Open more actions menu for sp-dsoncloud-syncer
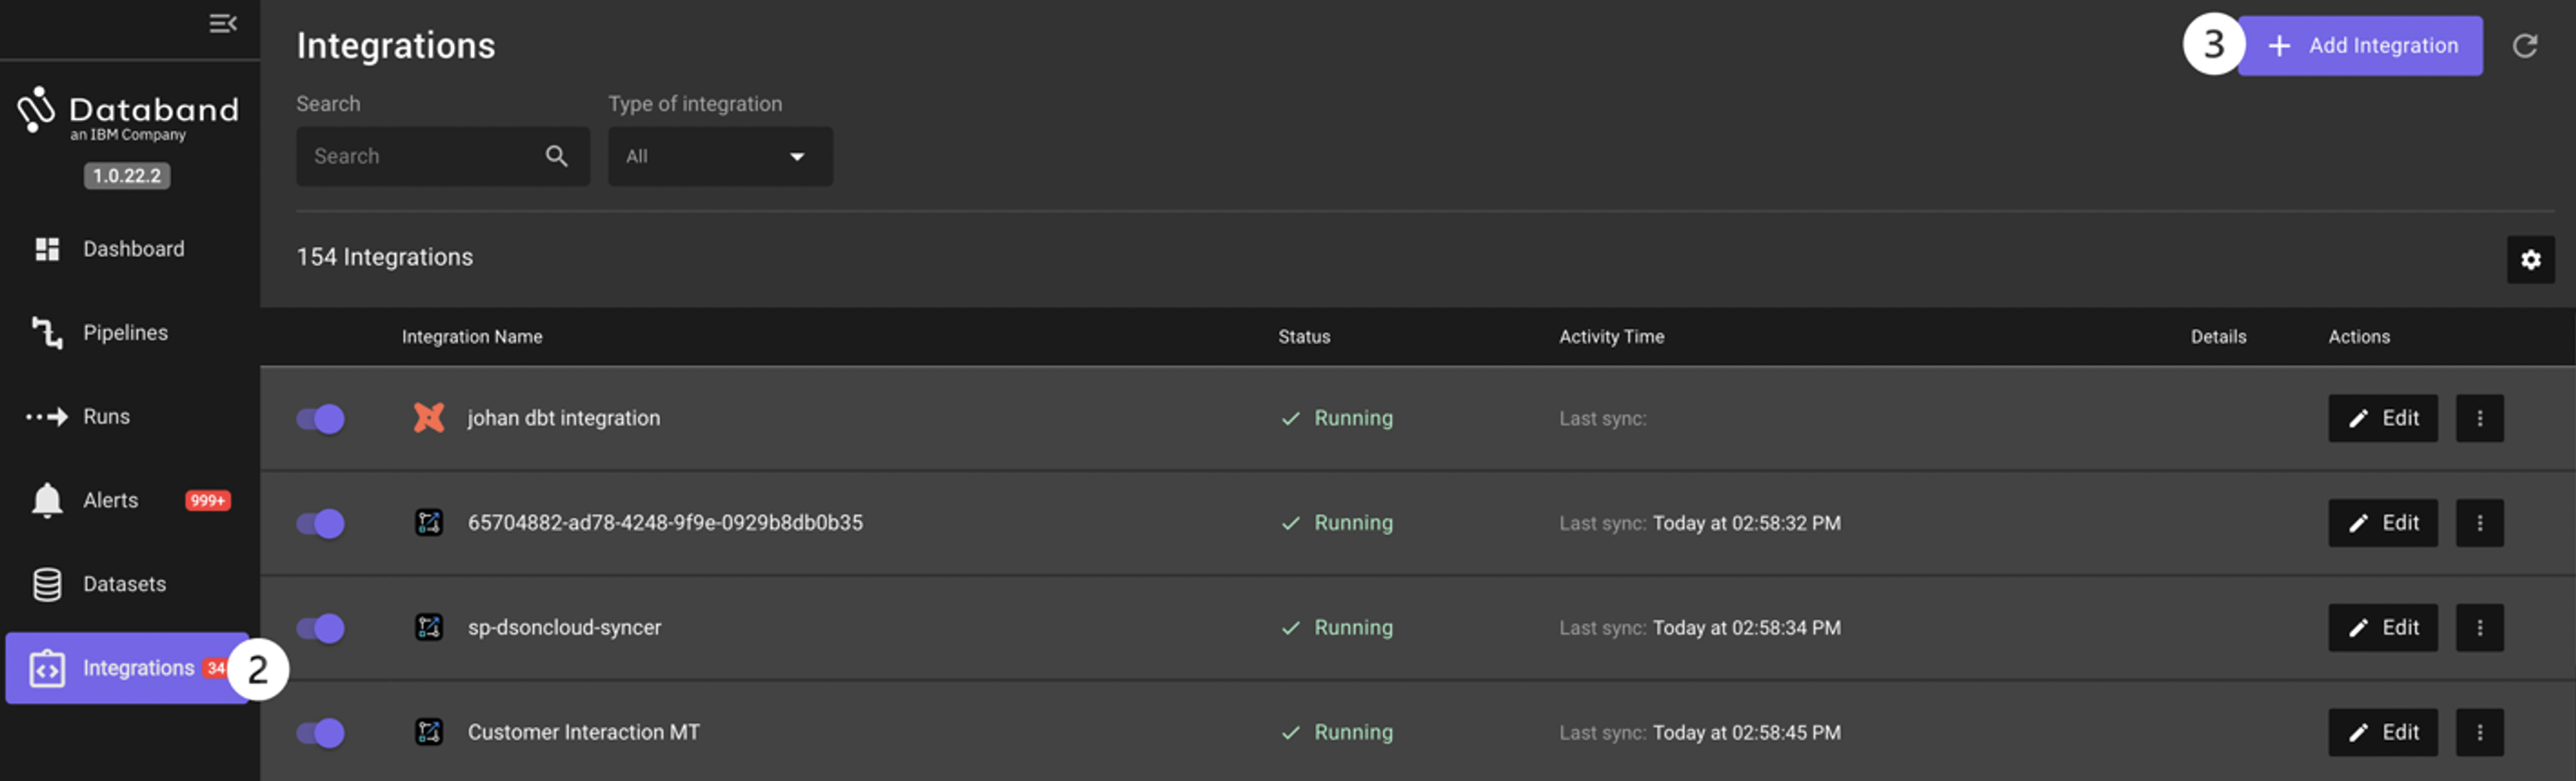The image size is (2576, 781). click(x=2479, y=628)
